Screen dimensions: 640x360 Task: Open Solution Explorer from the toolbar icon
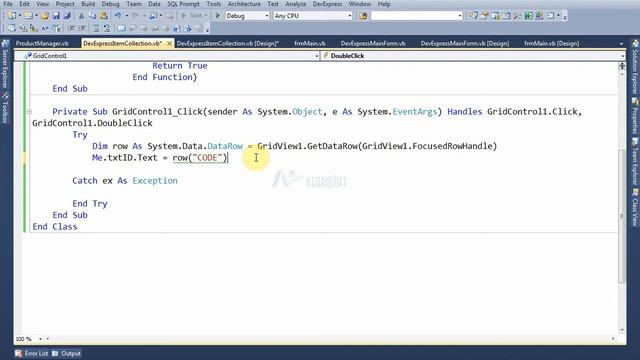473,16
